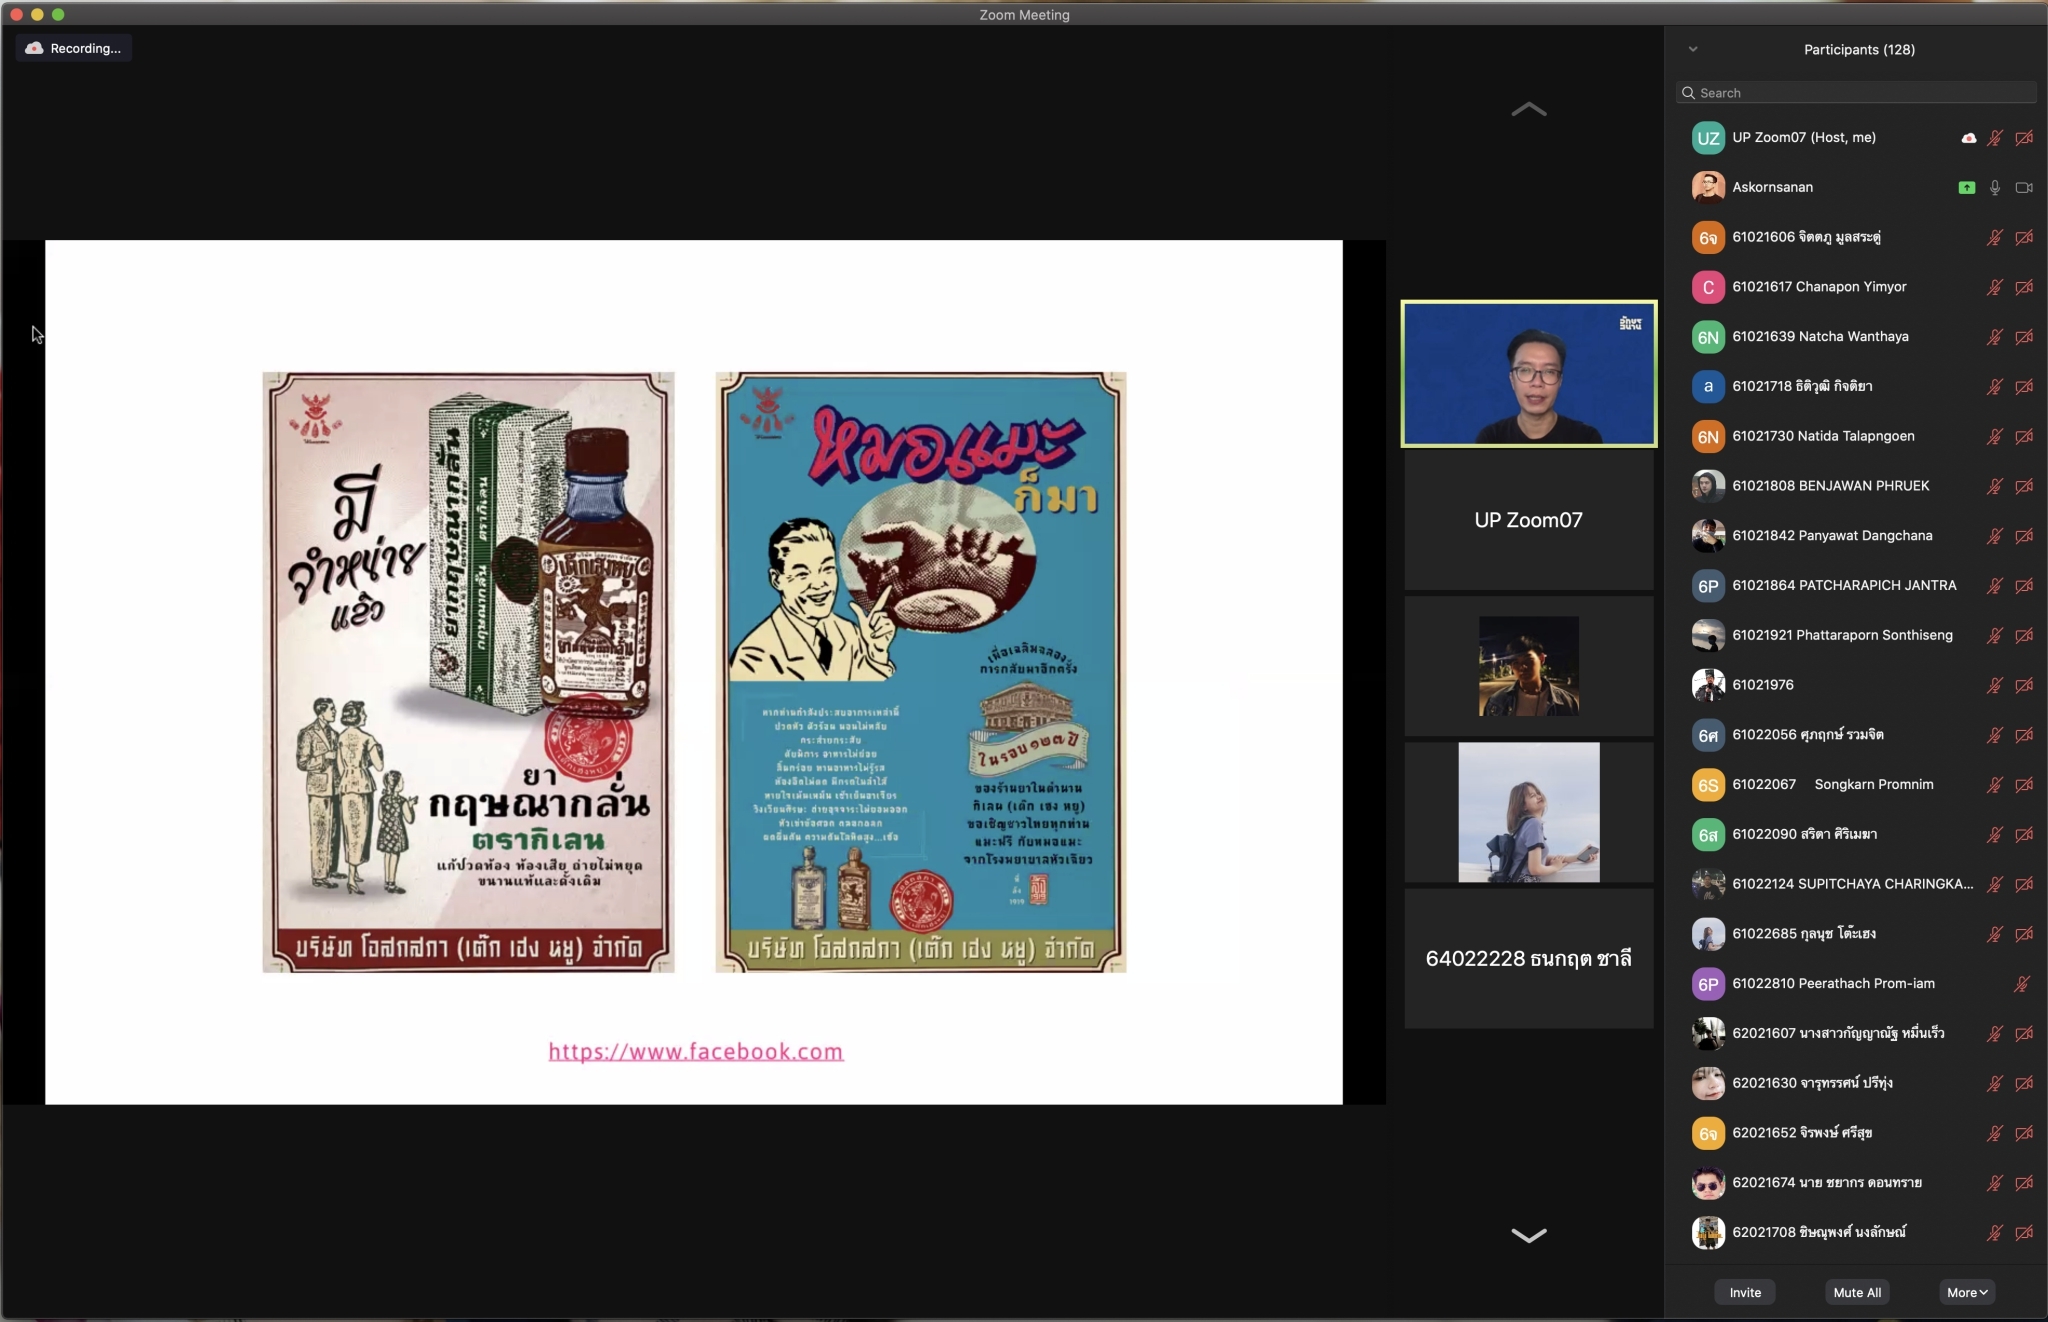Click video-off icon for 61021639 Natcha Wanthaya
This screenshot has height=1322, width=2048.
click(2024, 337)
